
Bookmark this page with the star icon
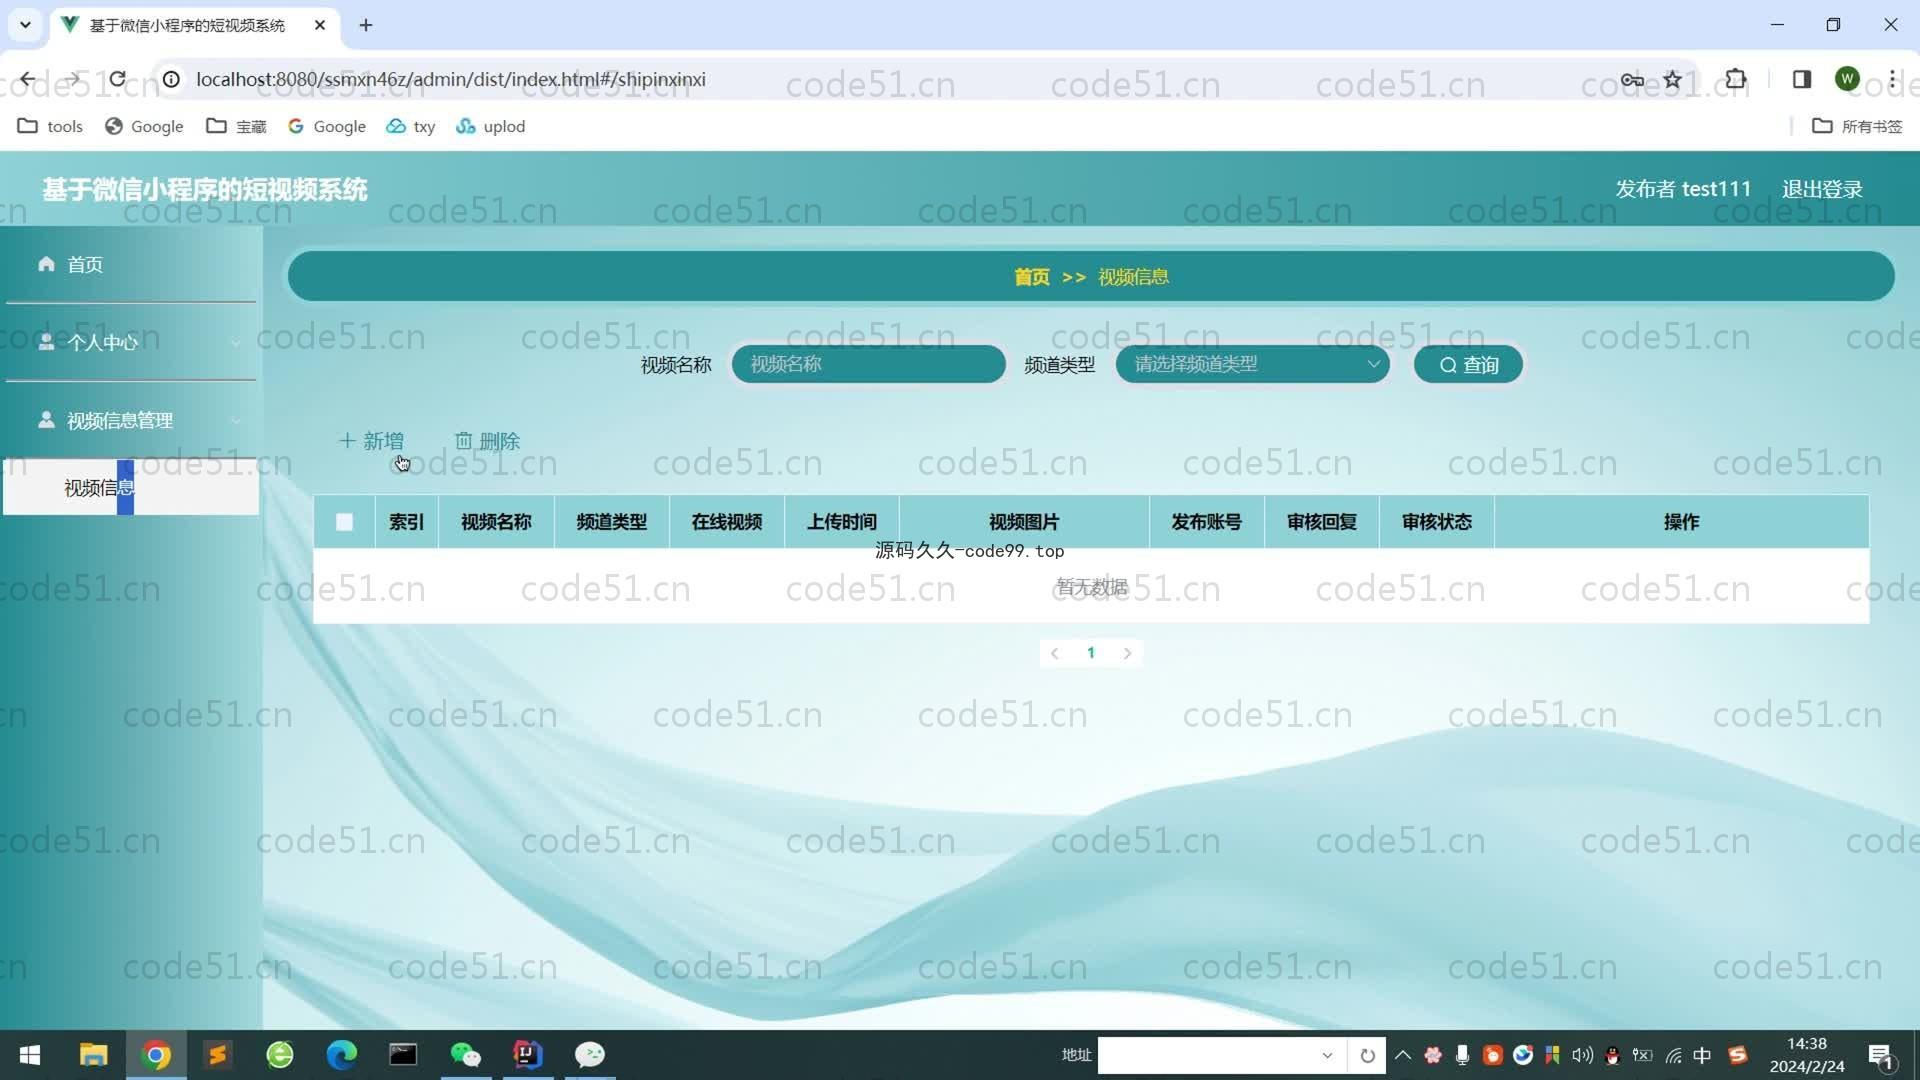1672,79
